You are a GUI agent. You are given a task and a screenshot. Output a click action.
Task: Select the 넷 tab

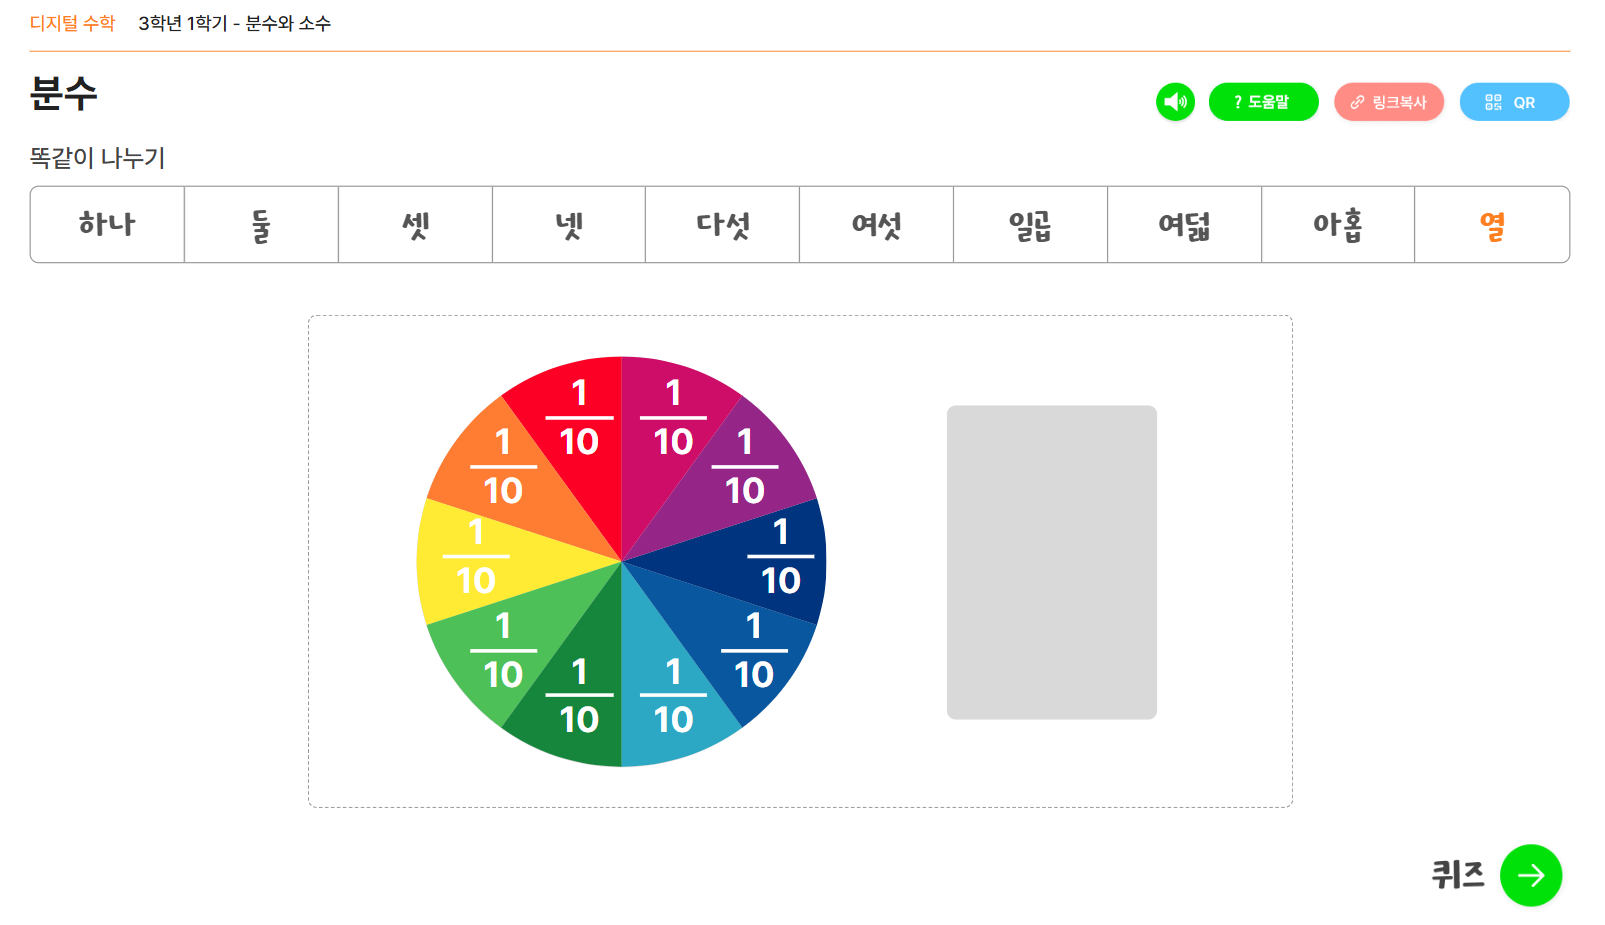[569, 225]
